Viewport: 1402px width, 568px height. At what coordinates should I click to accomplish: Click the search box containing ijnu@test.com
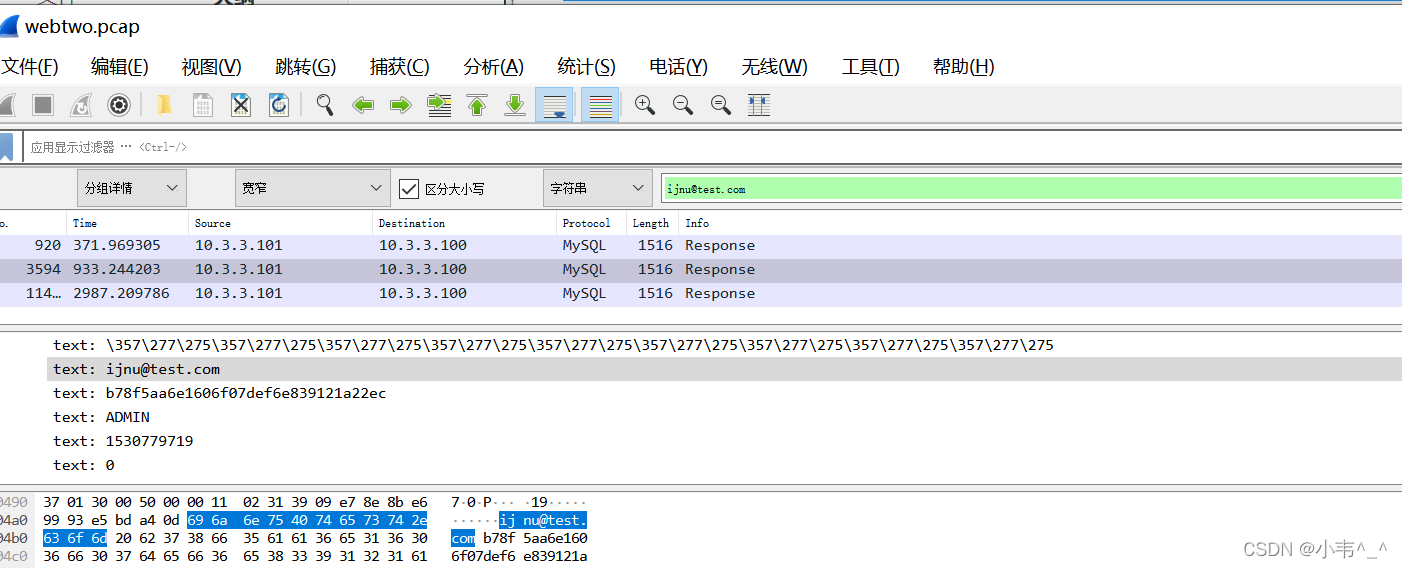pos(1031,188)
